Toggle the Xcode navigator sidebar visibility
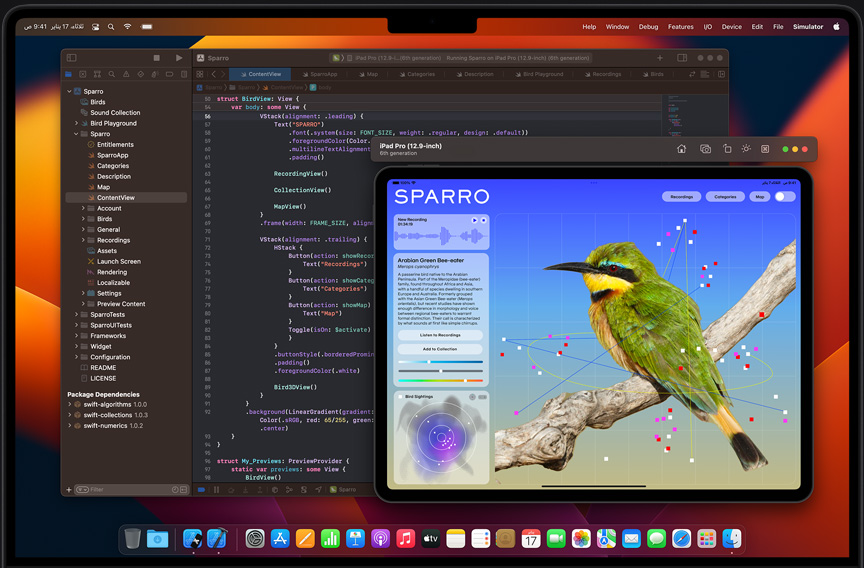The image size is (864, 568). click(72, 58)
